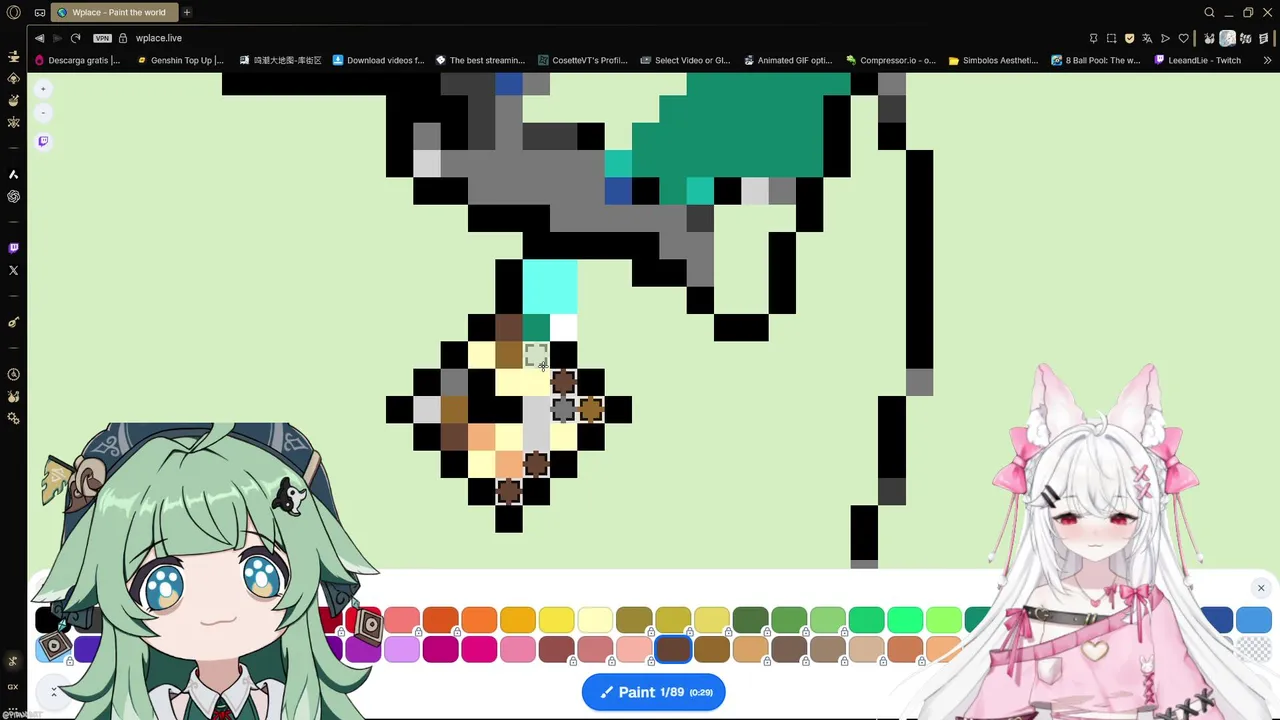This screenshot has height=720, width=1280.
Task: Pick the light pink bottom-row swatch
Action: [x=518, y=649]
